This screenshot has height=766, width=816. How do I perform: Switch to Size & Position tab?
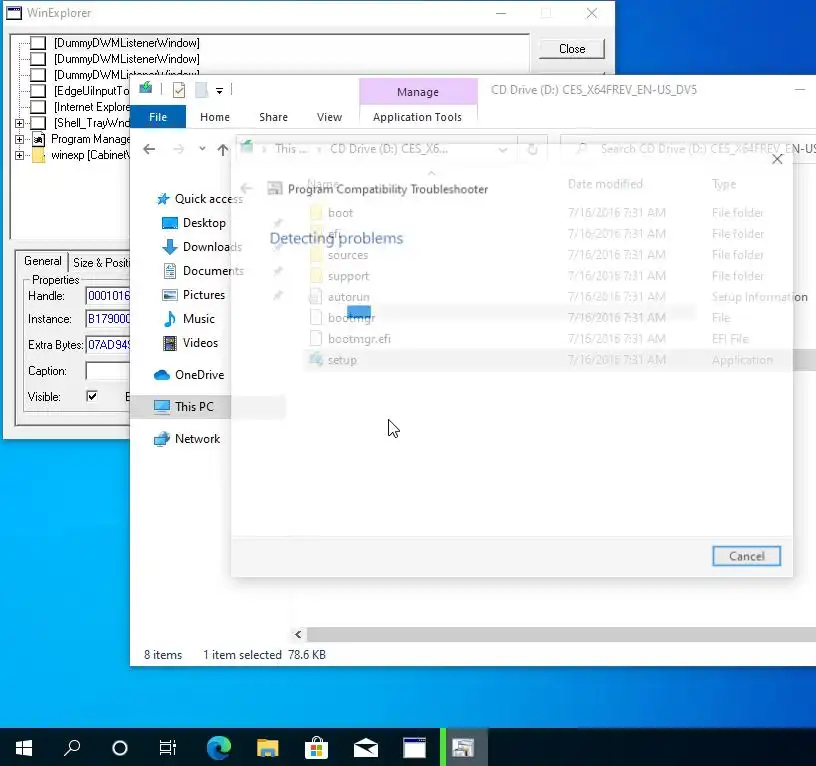[x=100, y=263]
